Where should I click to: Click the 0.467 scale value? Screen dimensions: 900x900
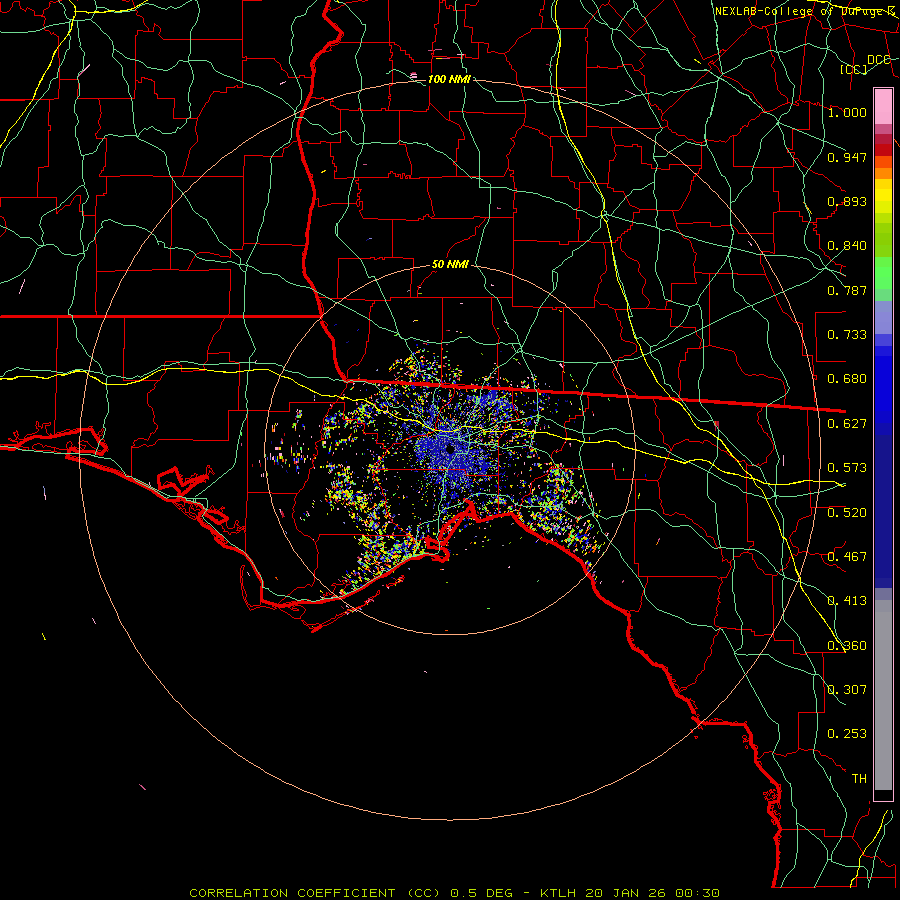pos(847,557)
